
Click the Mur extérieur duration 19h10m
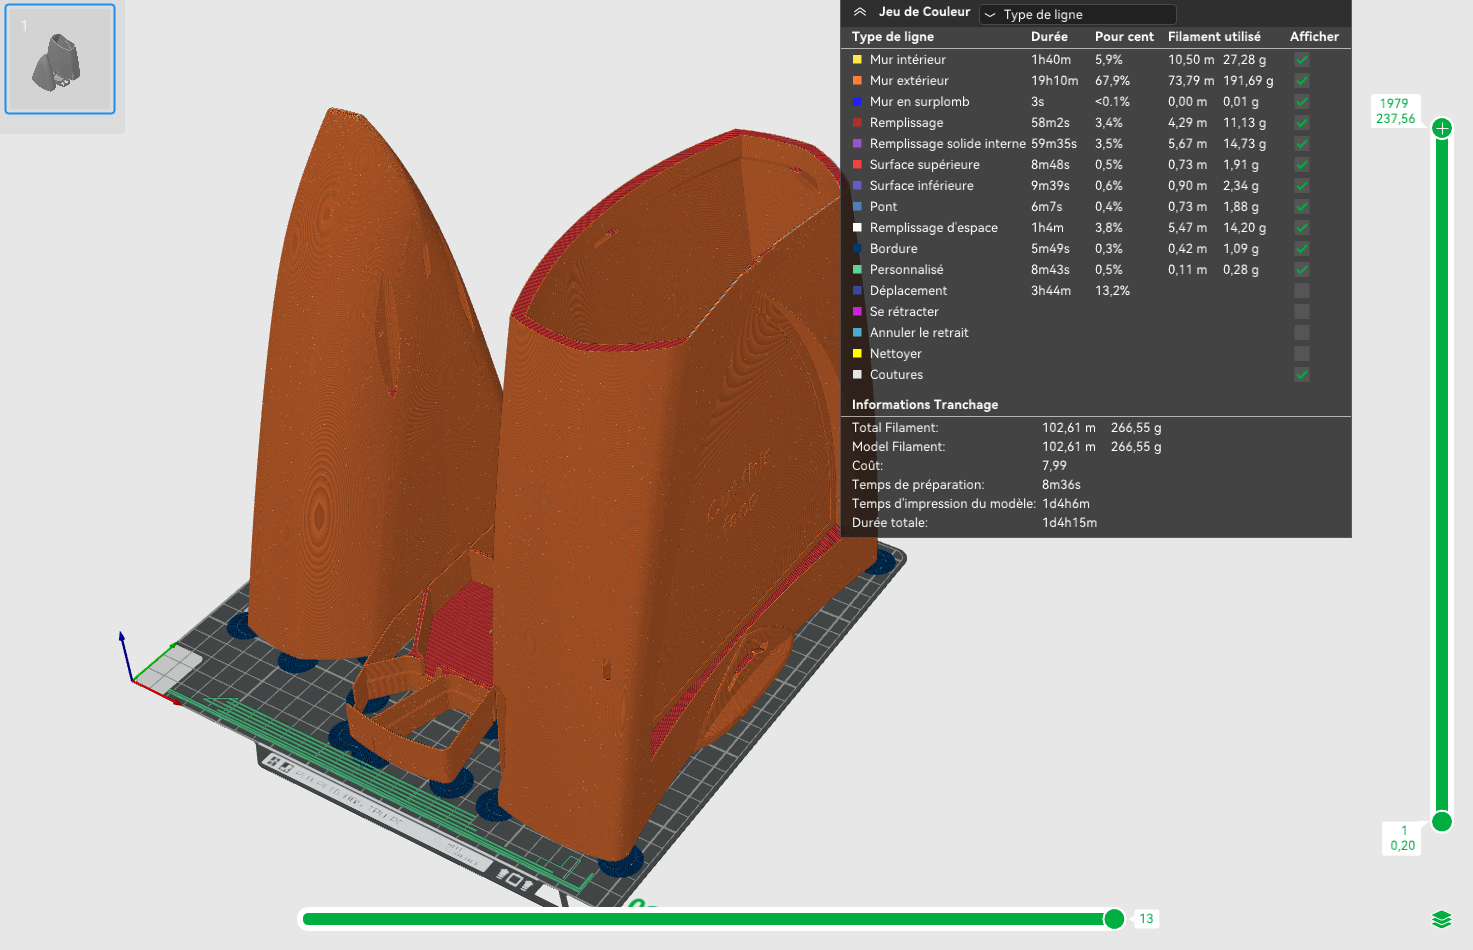pos(1055,81)
